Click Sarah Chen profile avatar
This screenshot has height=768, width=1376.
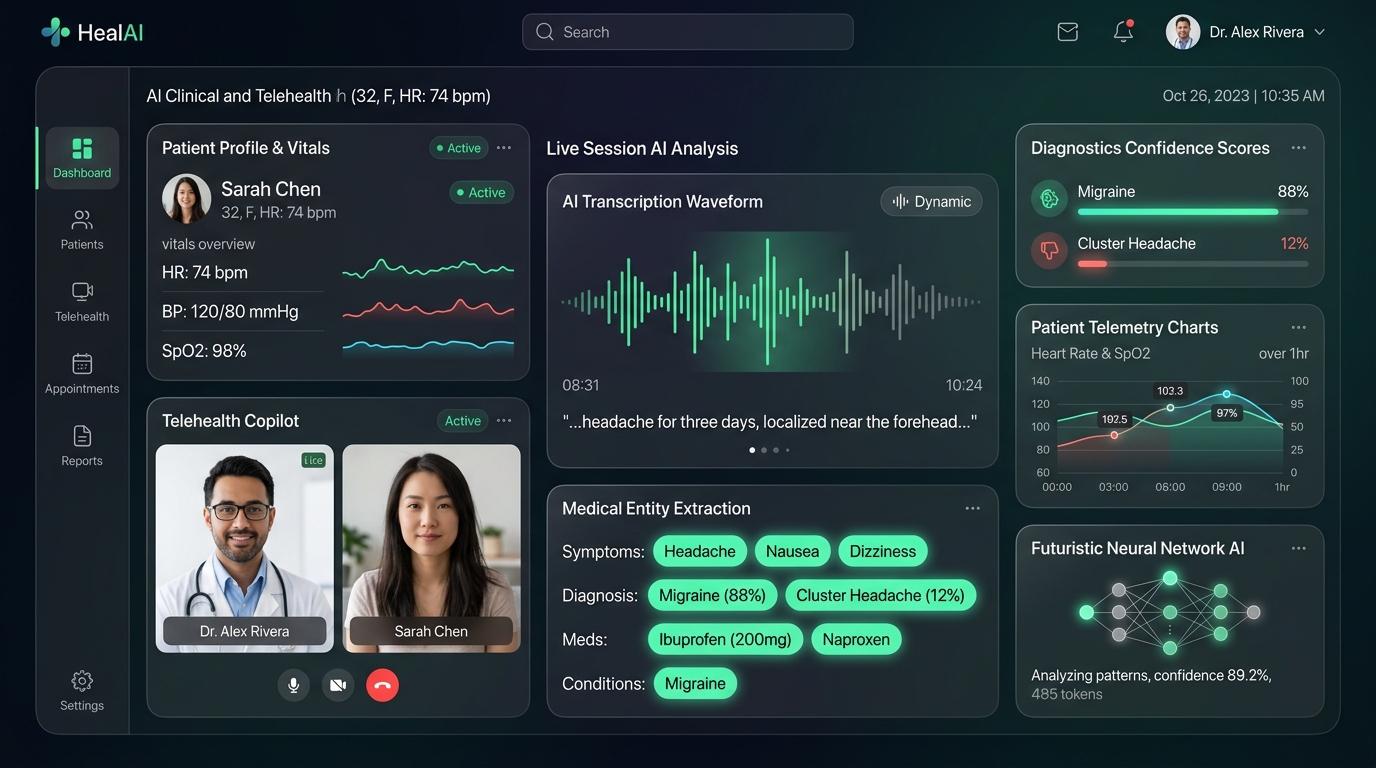187,198
